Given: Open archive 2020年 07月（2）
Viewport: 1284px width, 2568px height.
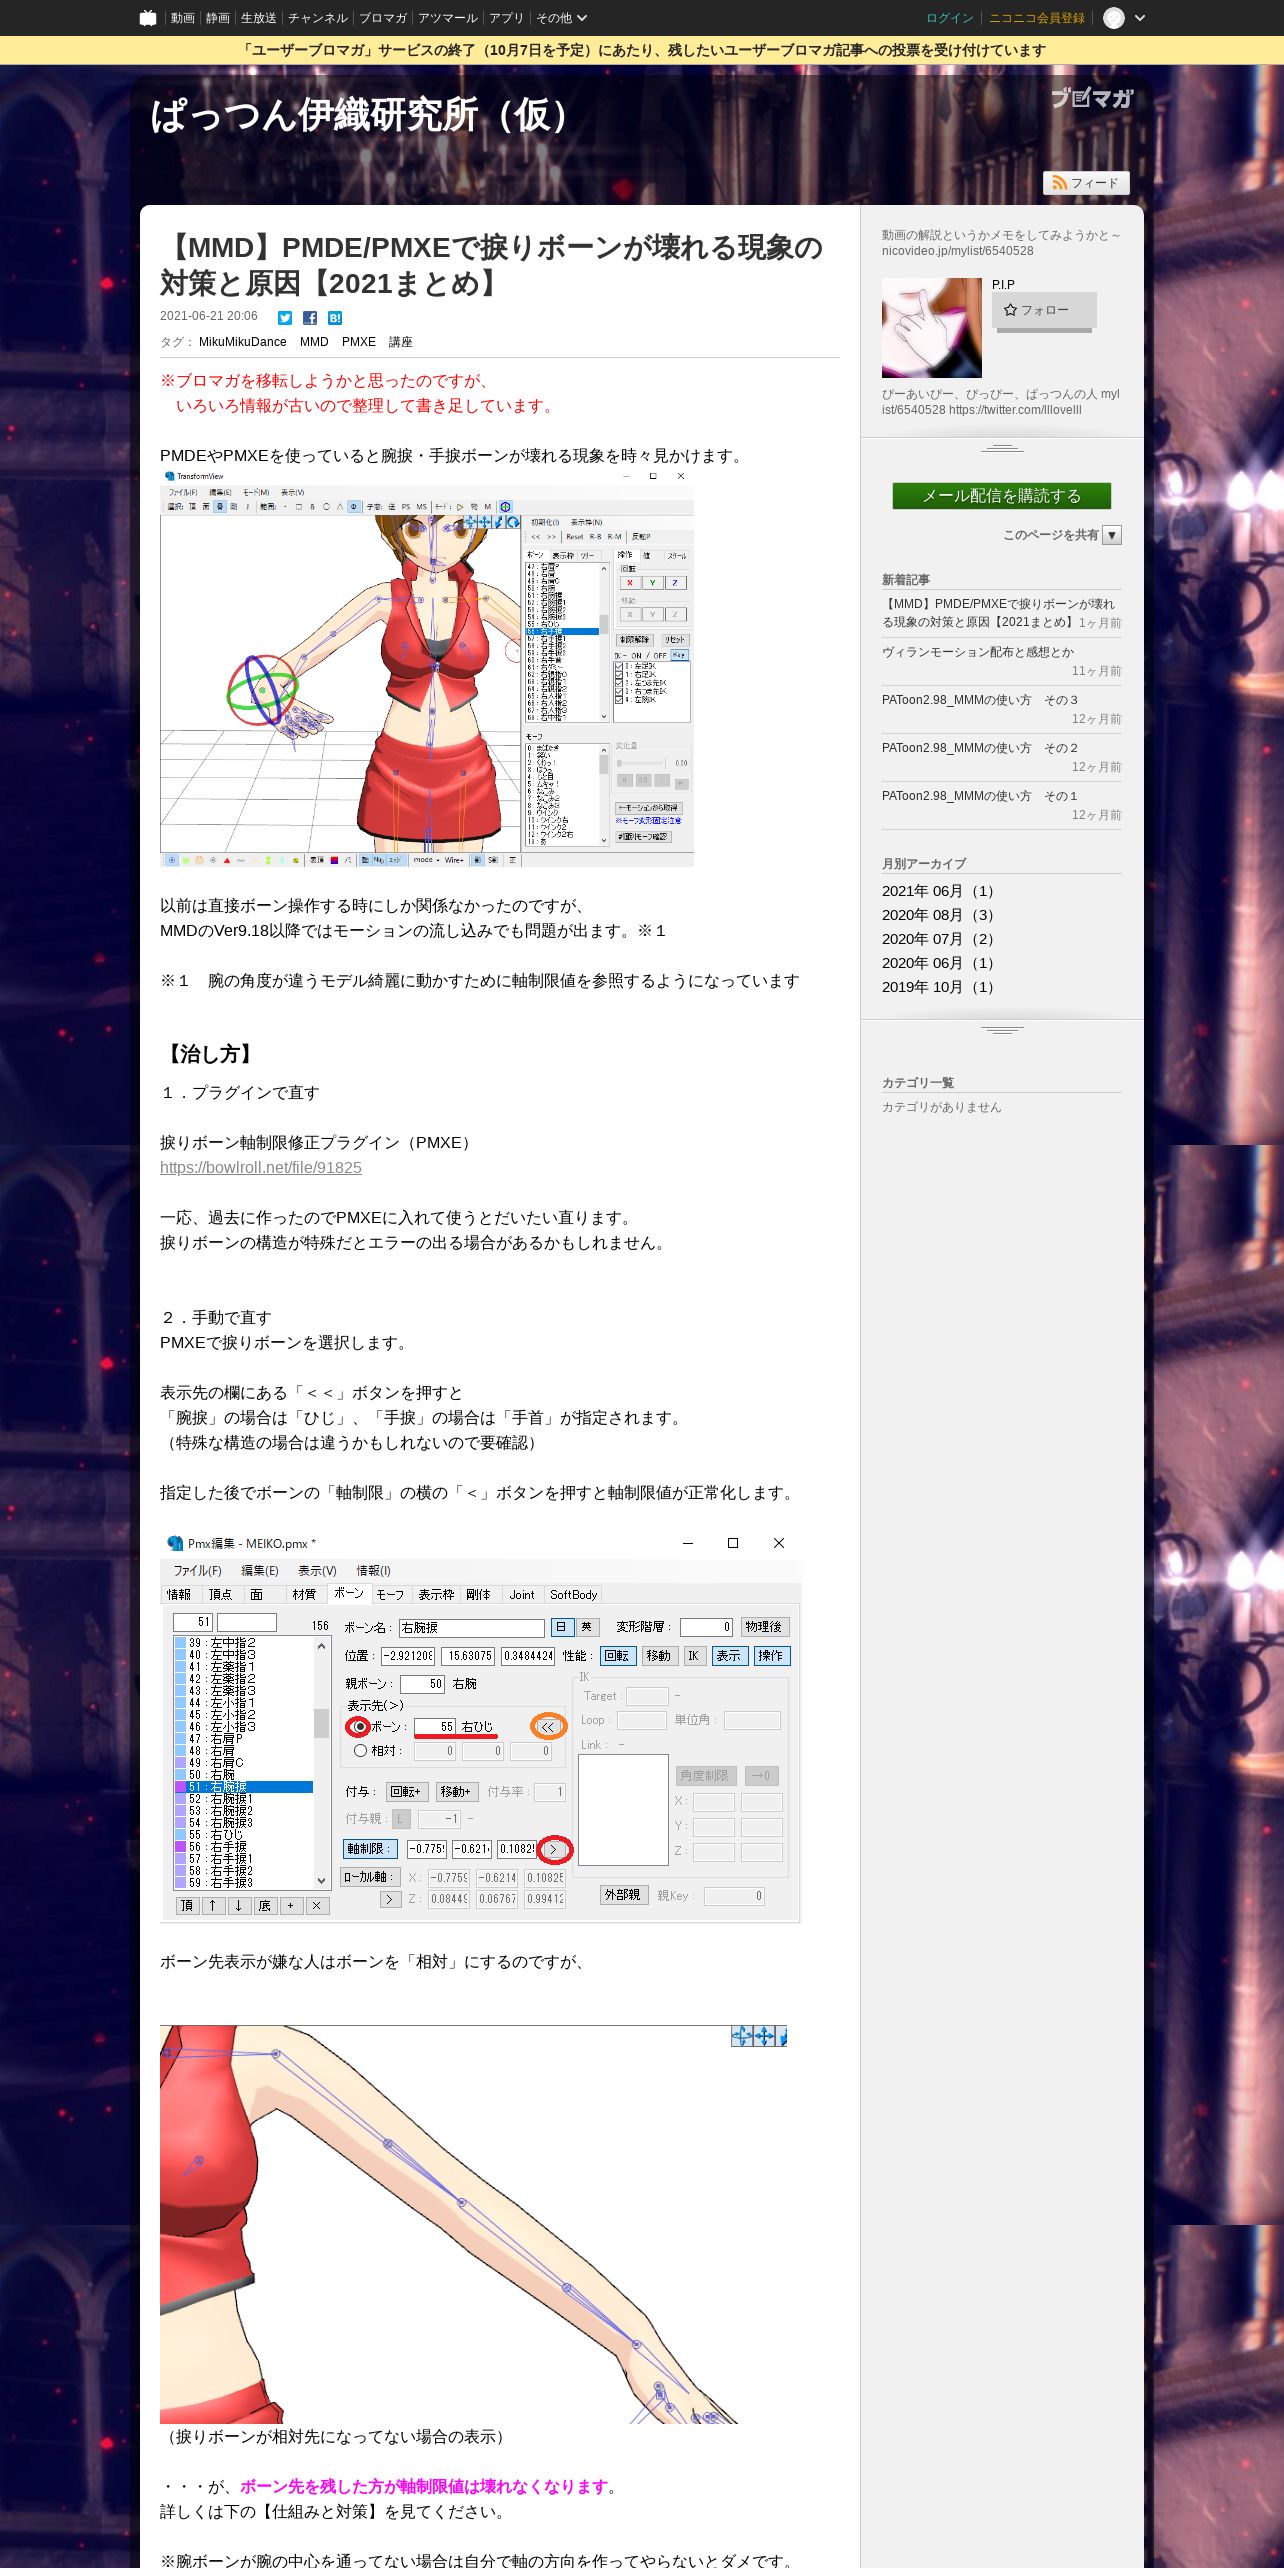Looking at the screenshot, I should pos(937,939).
